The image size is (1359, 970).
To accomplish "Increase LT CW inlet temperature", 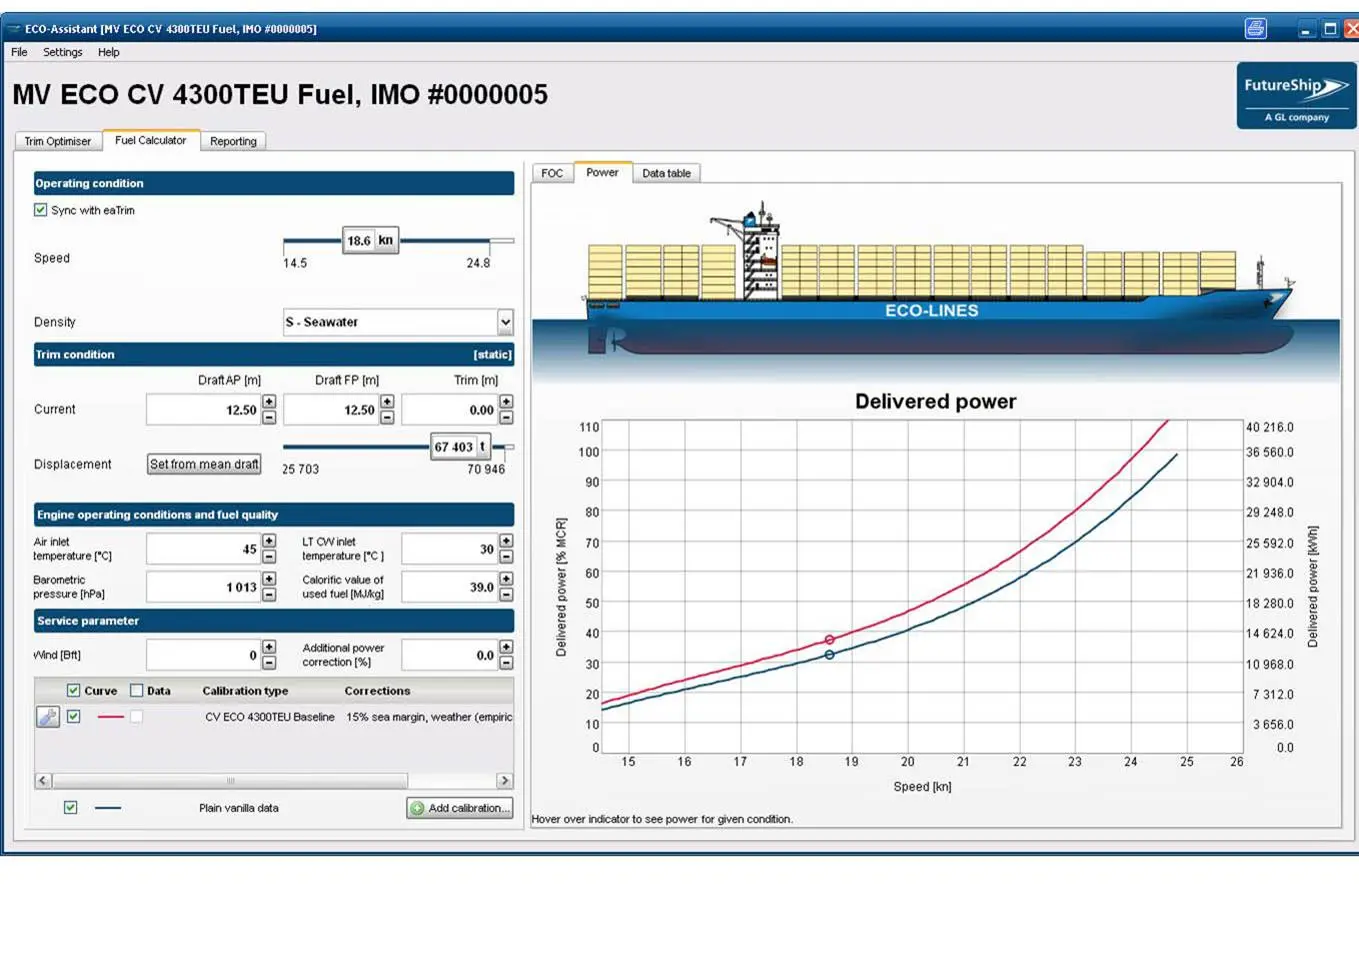I will (x=506, y=541).
